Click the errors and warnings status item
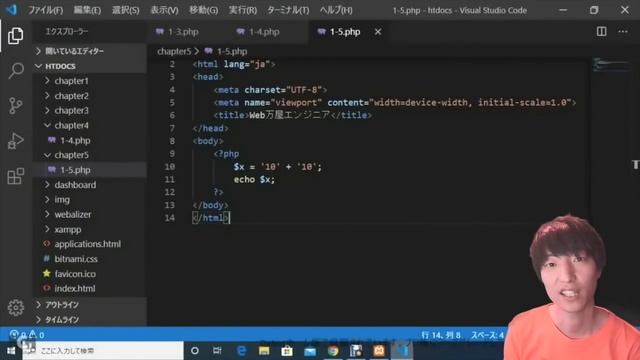This screenshot has height=360, width=640. pos(27,335)
